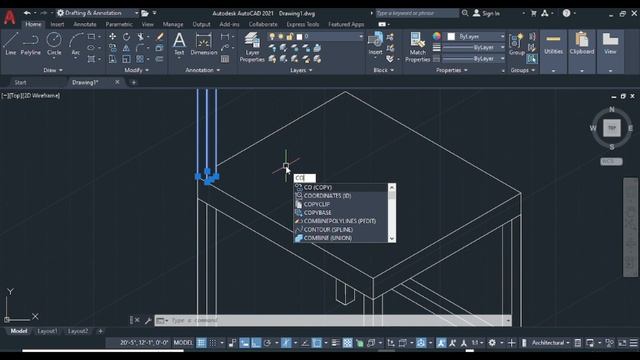
Task: Toggle transparency display in status bar
Action: (347, 343)
